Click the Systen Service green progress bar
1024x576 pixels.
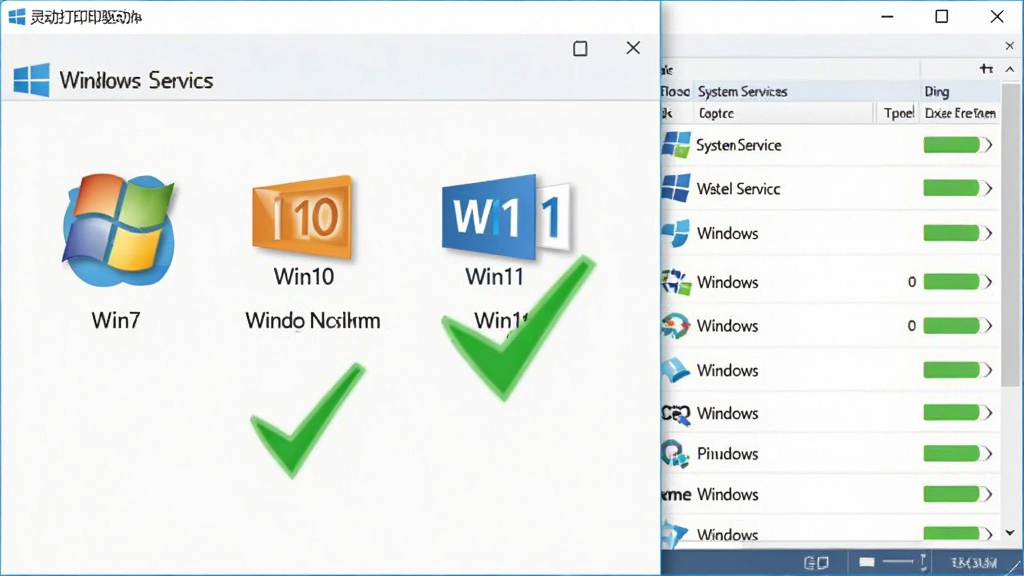click(x=952, y=145)
